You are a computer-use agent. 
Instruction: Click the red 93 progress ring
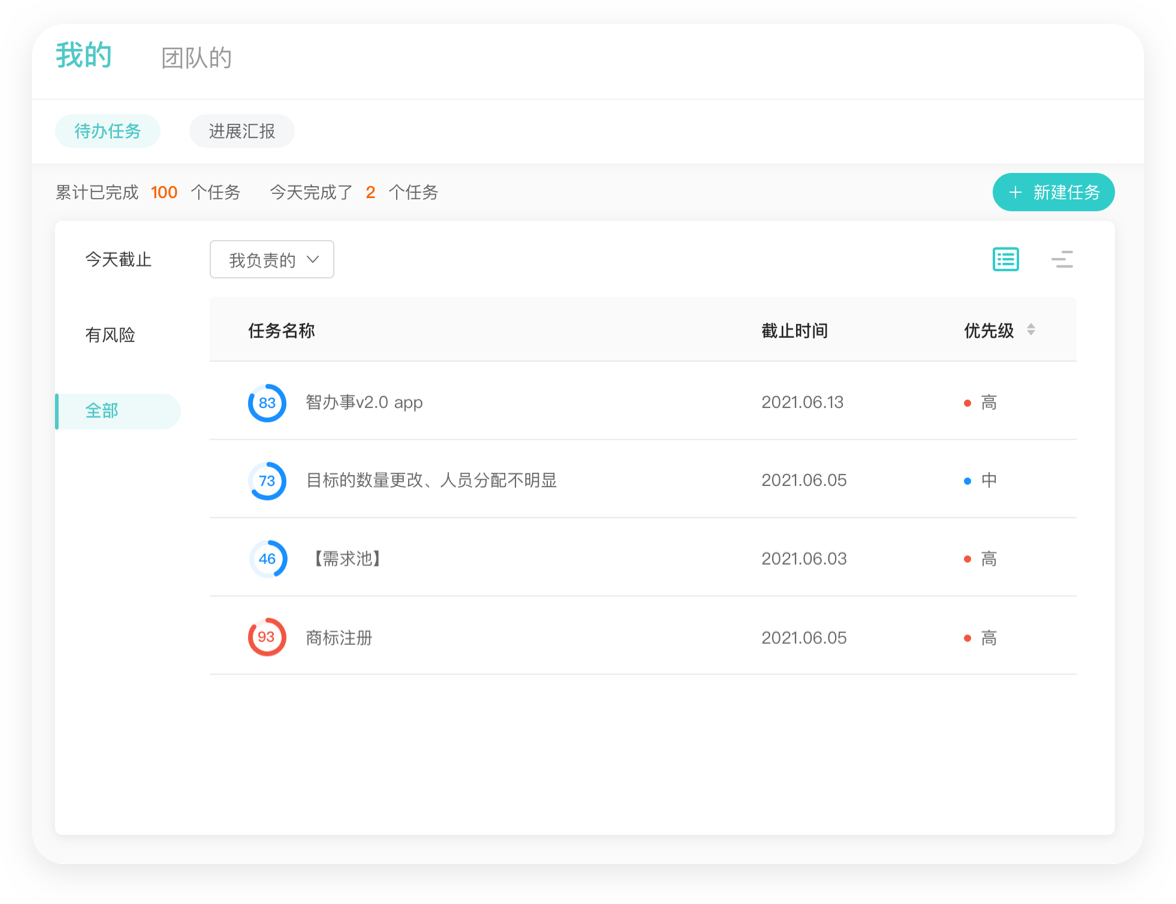(267, 637)
